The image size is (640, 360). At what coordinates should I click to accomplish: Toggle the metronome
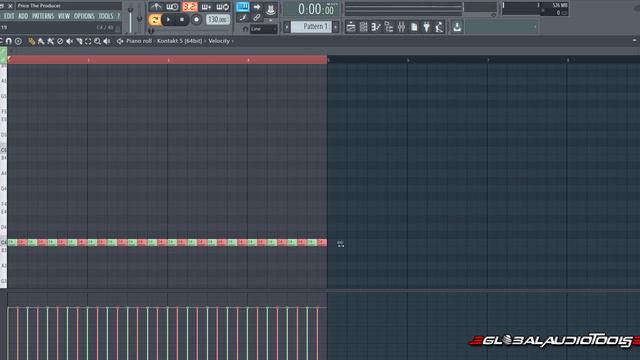coord(156,7)
